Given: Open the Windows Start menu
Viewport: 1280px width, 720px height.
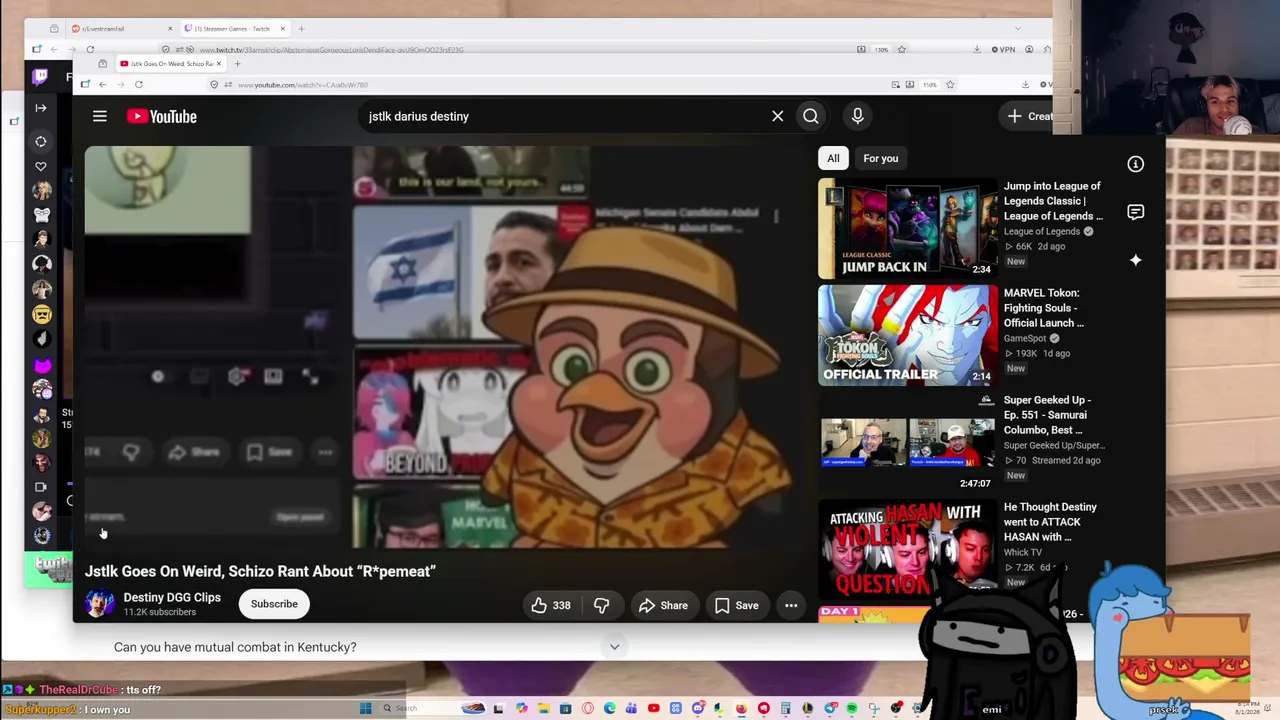Looking at the screenshot, I should (x=366, y=709).
